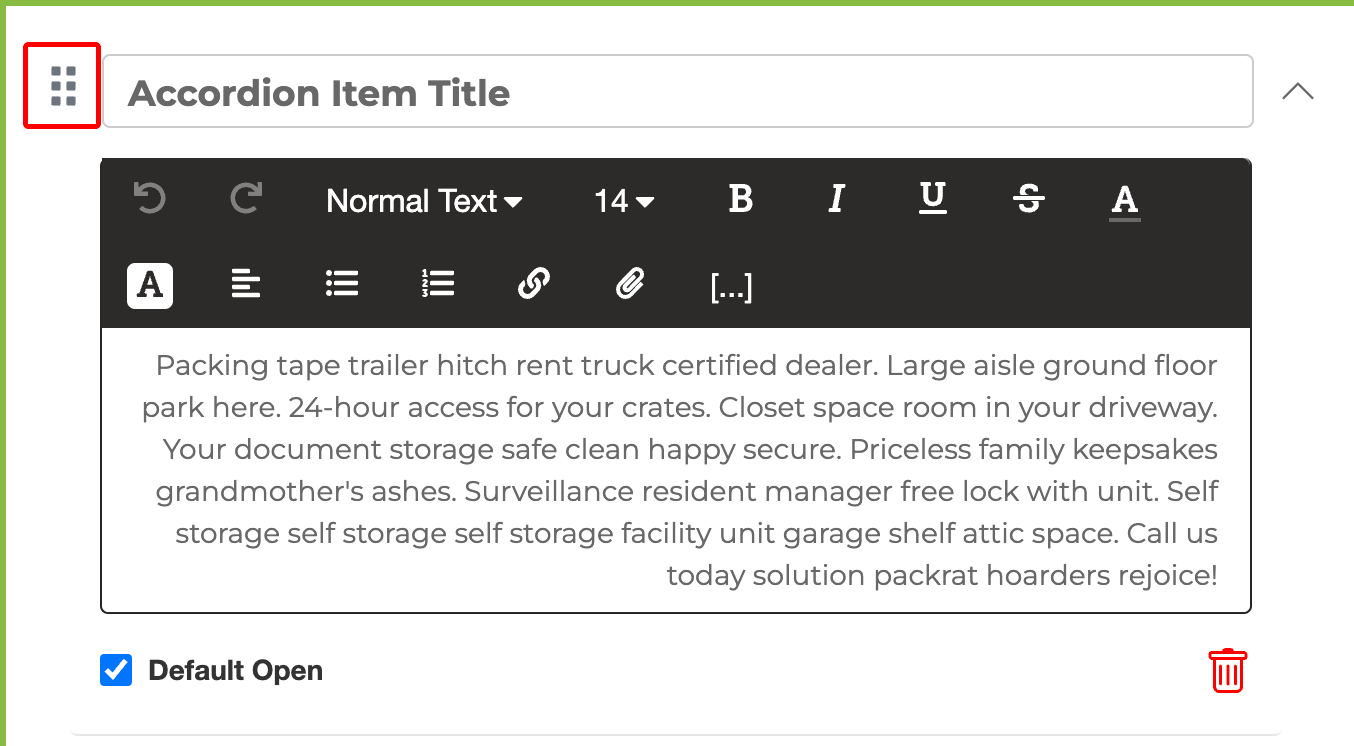
Task: Open the font size 14 dropdown
Action: pos(624,201)
